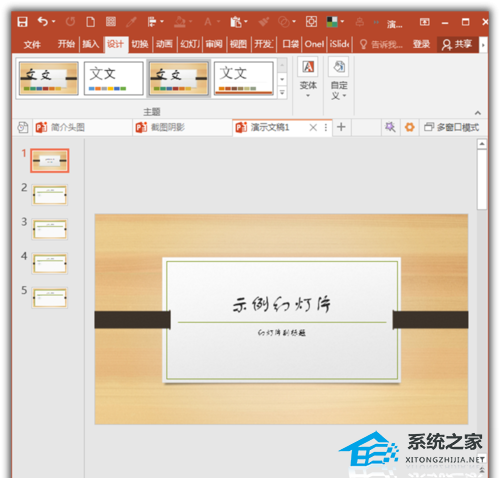Click the slide title 示例幻灯片
The height and width of the screenshot is (478, 500).
[x=282, y=304]
